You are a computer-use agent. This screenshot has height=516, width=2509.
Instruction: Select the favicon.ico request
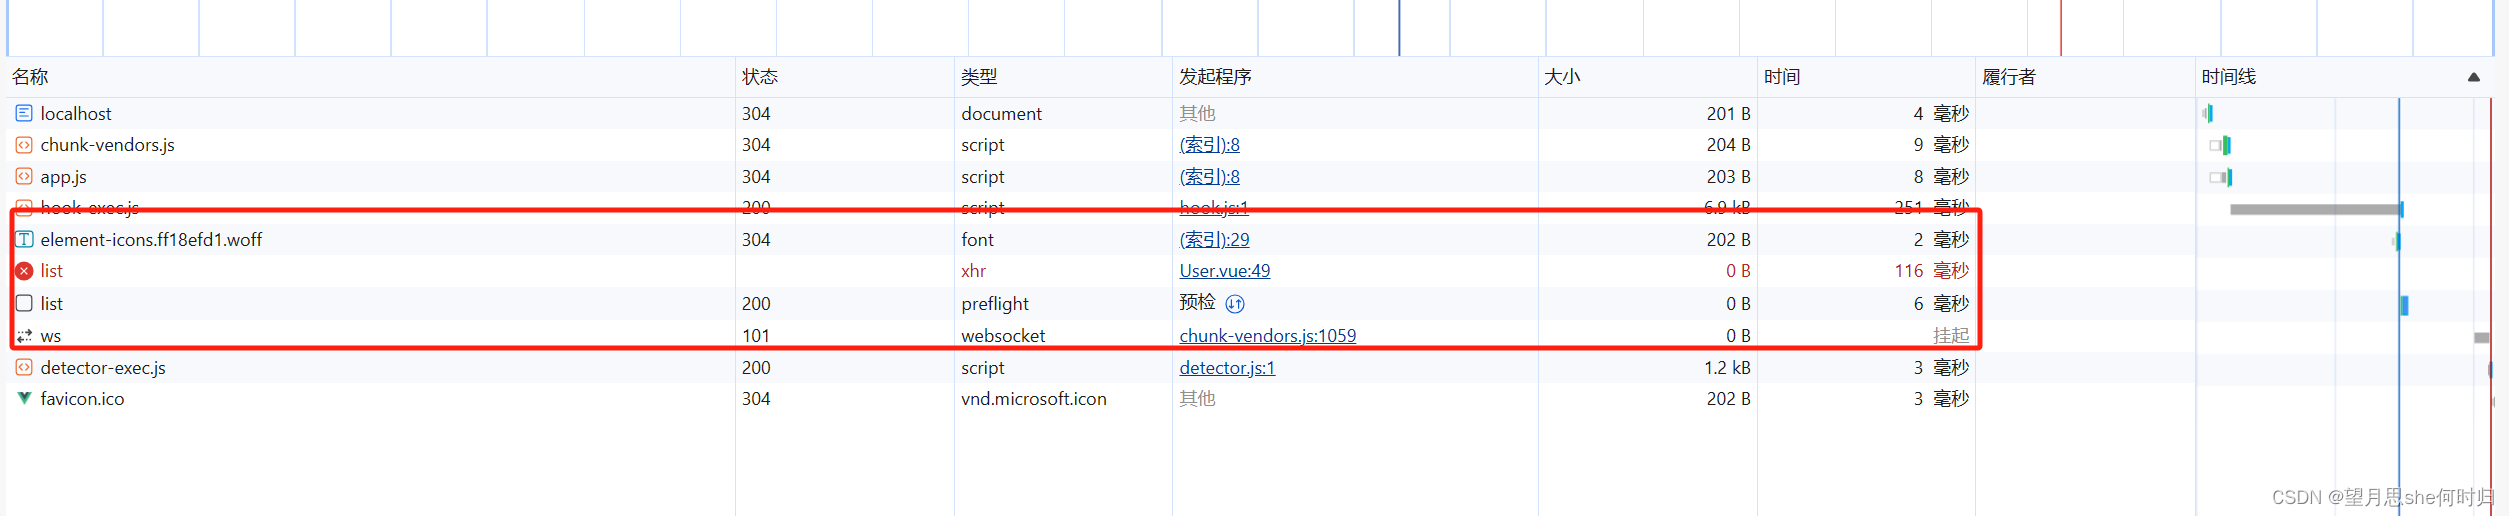(82, 399)
